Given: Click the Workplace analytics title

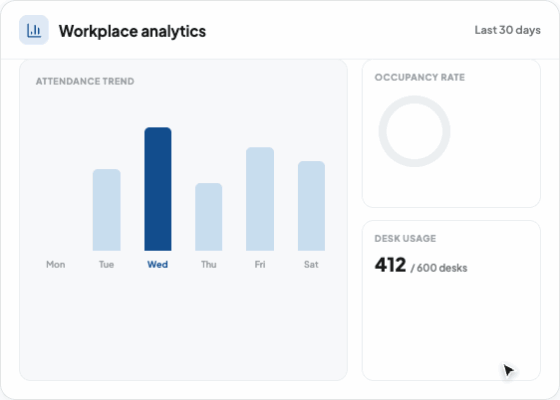Looking at the screenshot, I should click(132, 31).
